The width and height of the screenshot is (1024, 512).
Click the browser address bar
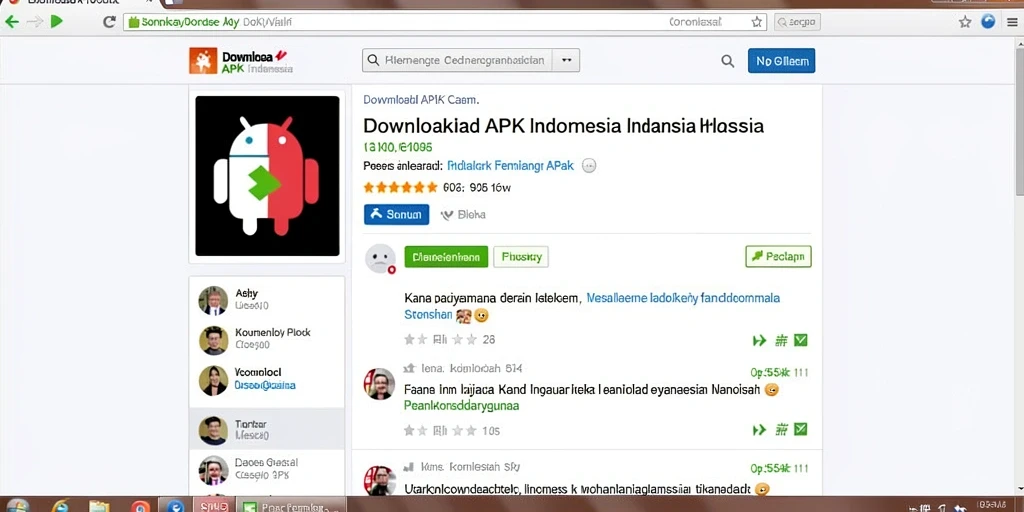(445, 22)
